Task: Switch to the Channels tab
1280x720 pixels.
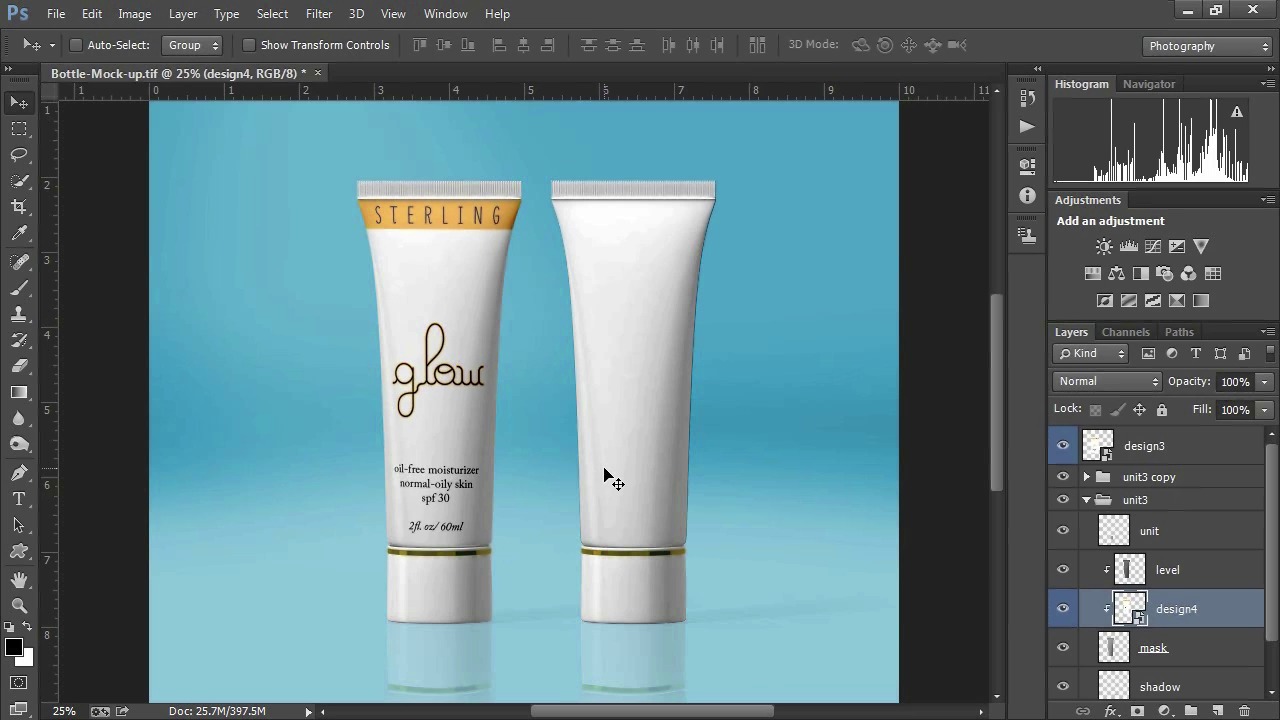Action: pyautogui.click(x=1125, y=332)
